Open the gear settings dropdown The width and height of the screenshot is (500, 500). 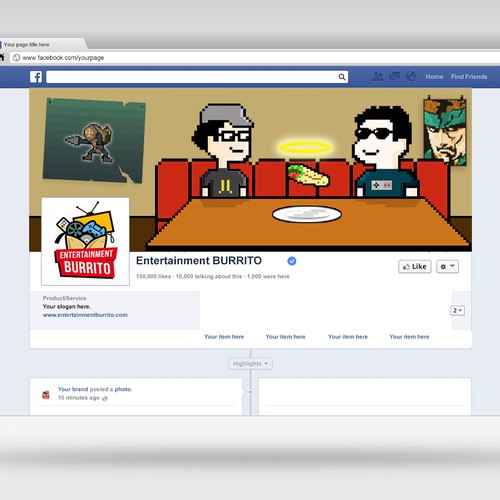coord(447,266)
